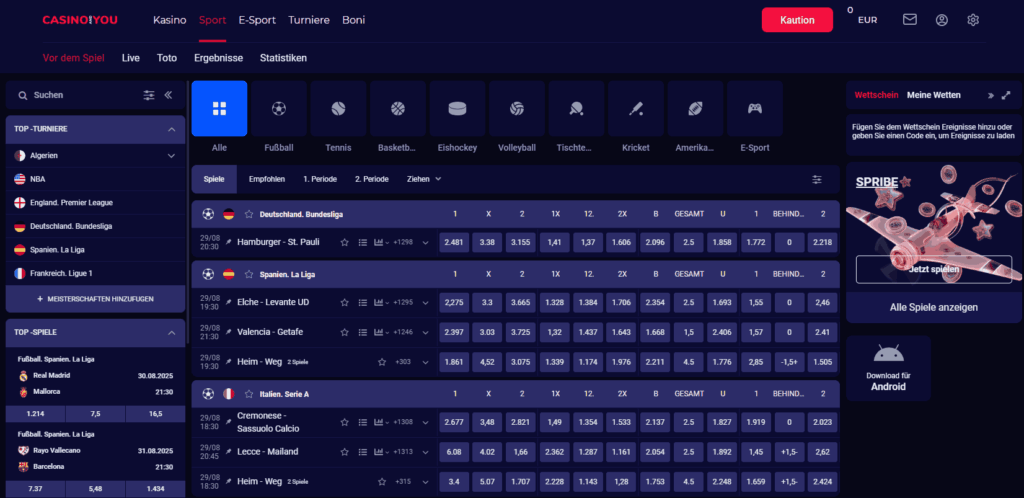Open the user account profile icon

point(941,20)
